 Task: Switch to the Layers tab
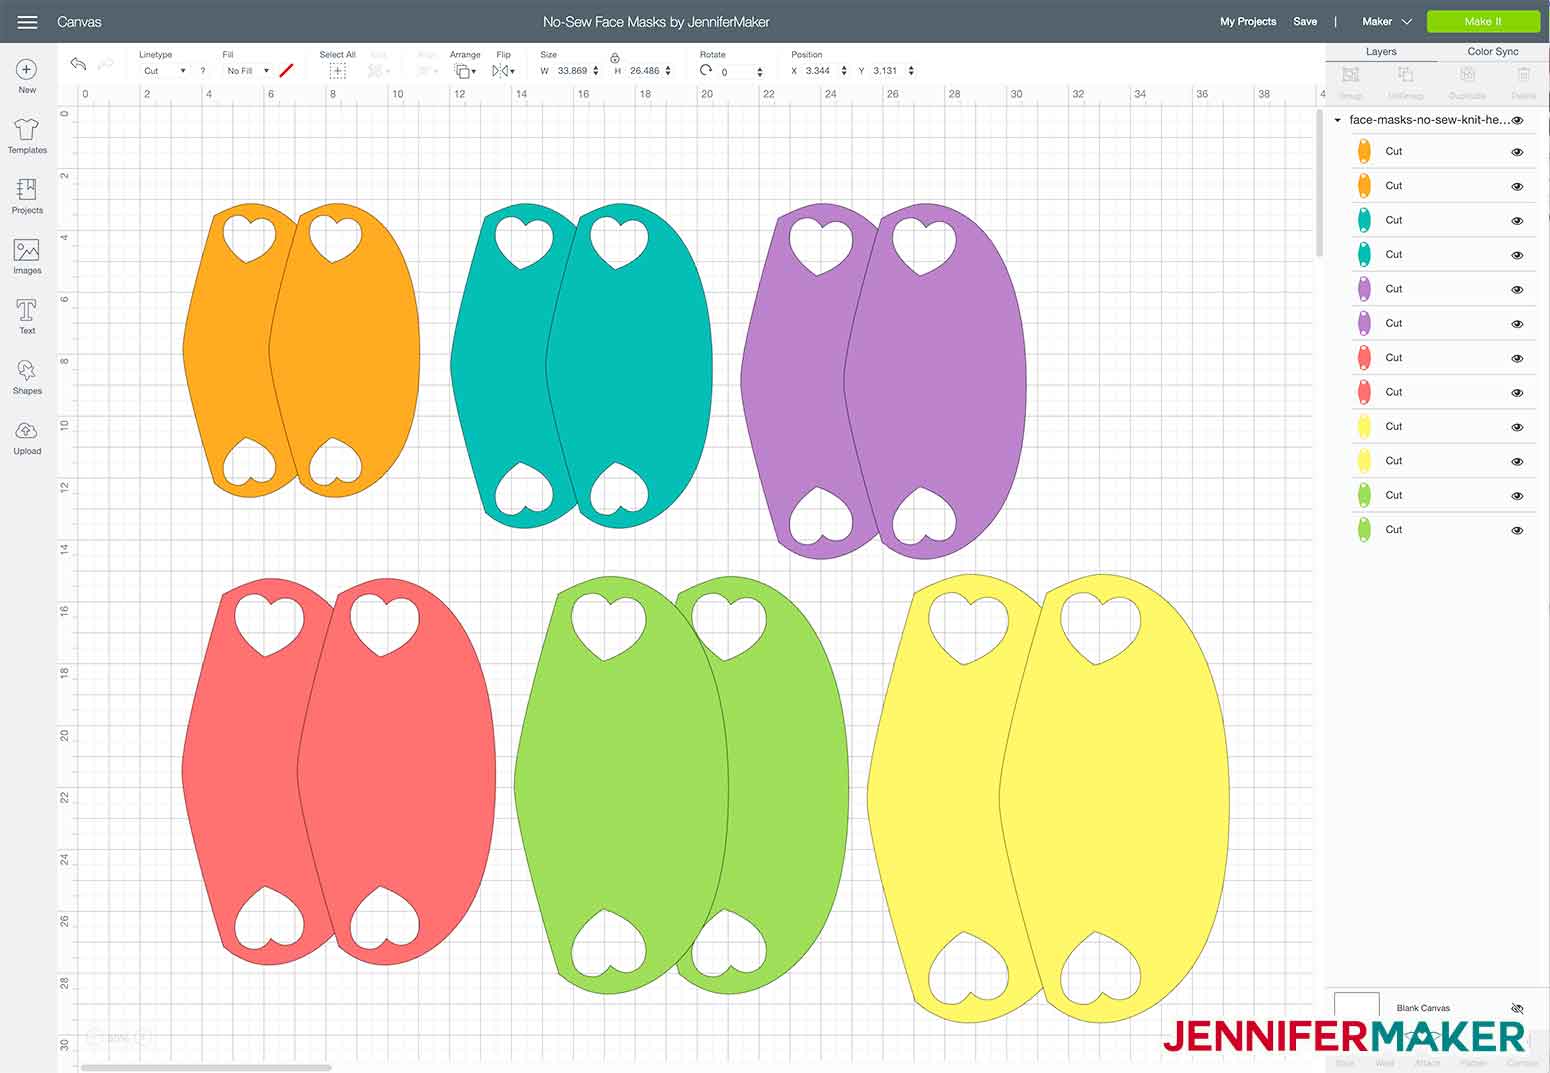pos(1381,51)
